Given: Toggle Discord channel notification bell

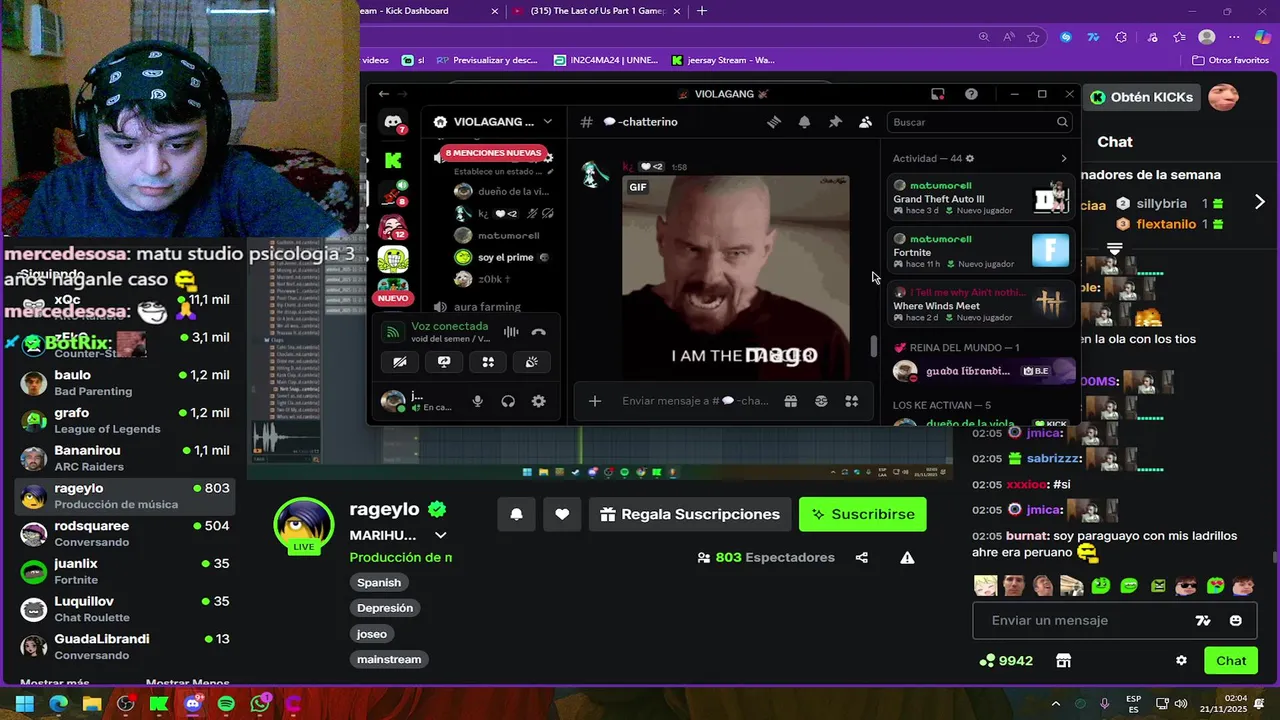Looking at the screenshot, I should click(804, 122).
